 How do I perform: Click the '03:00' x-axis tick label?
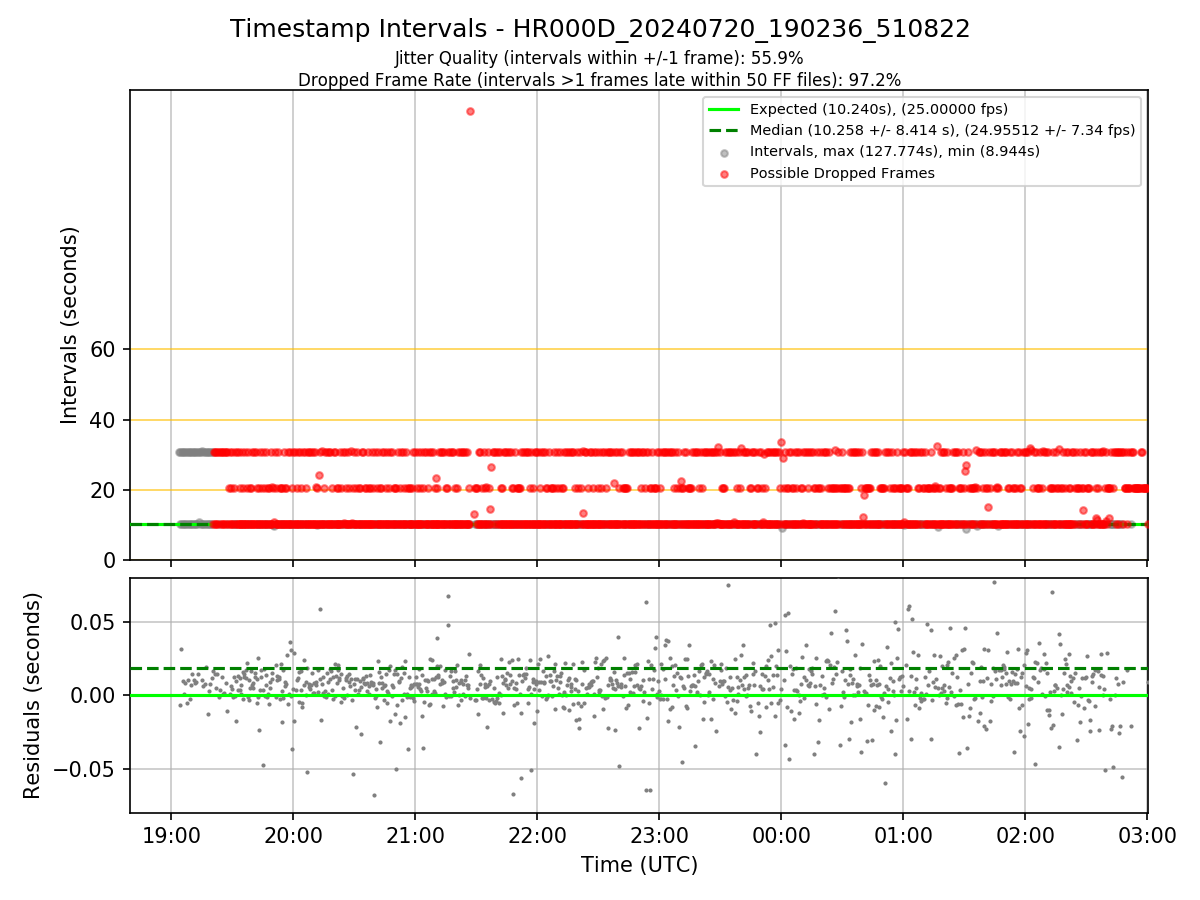(x=1147, y=834)
